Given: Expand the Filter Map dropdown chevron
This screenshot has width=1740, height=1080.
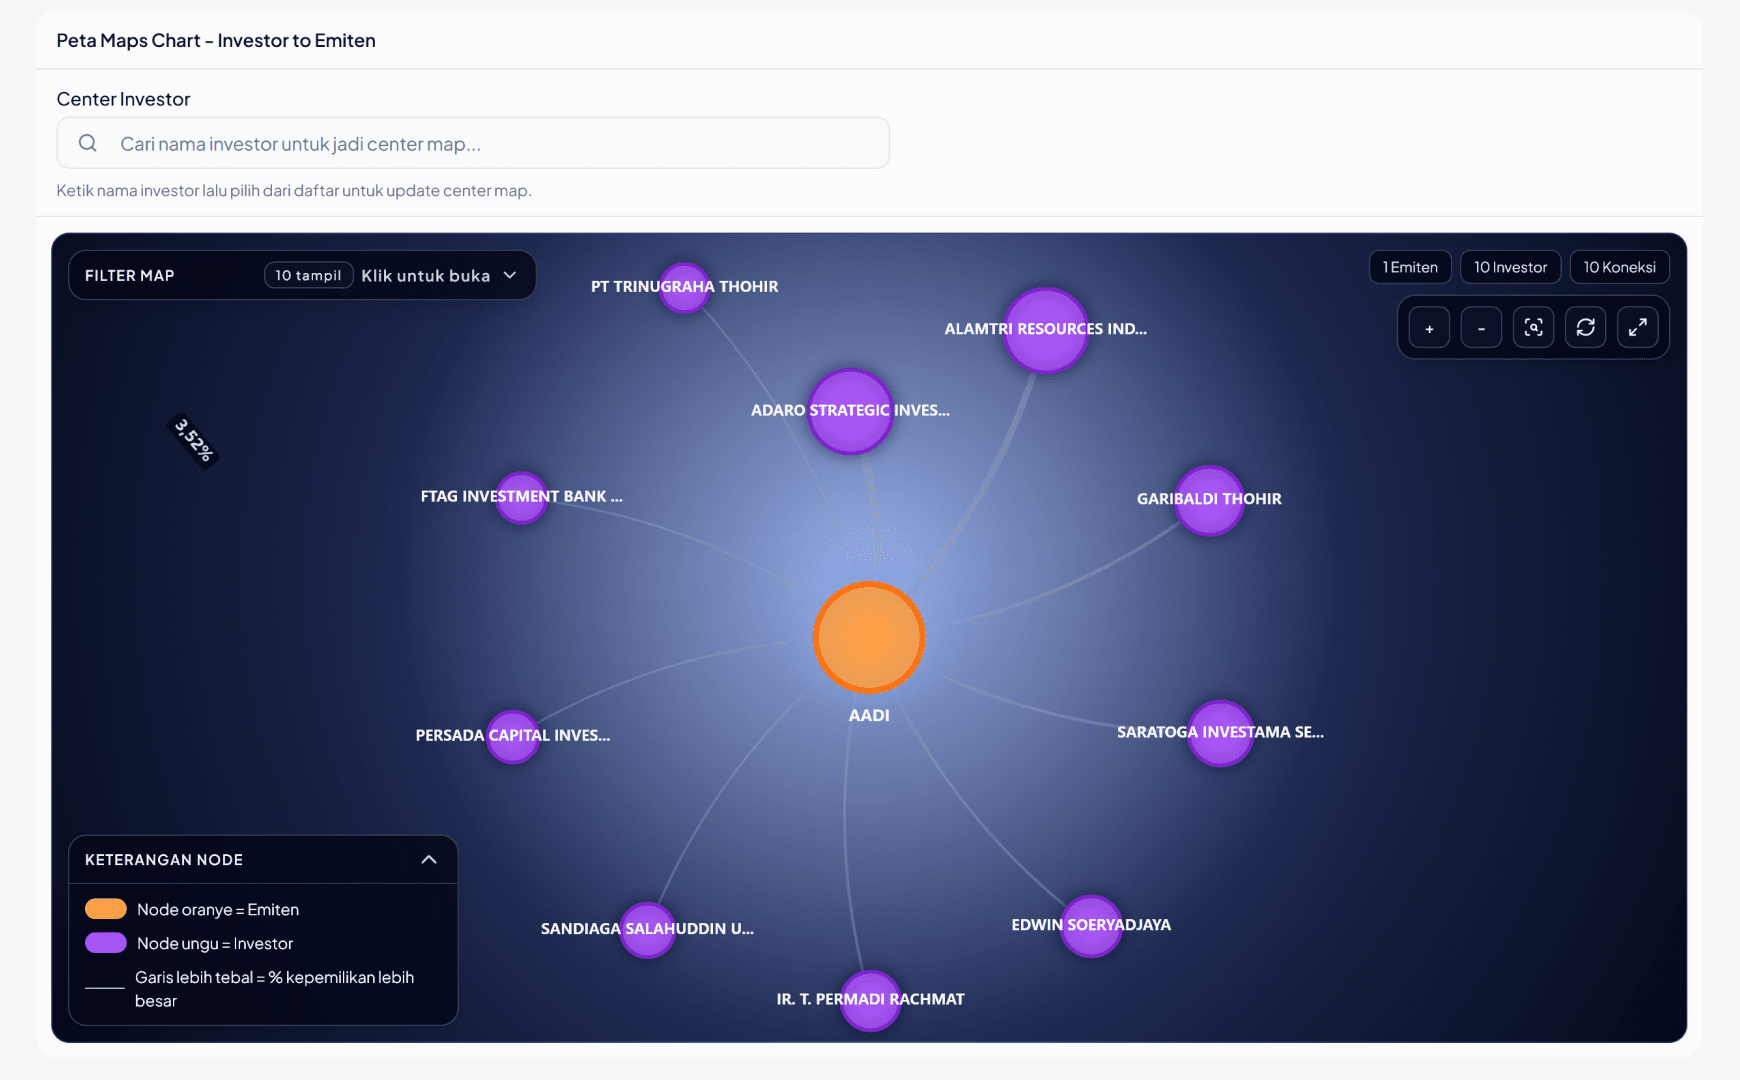Looking at the screenshot, I should pyautogui.click(x=510, y=275).
